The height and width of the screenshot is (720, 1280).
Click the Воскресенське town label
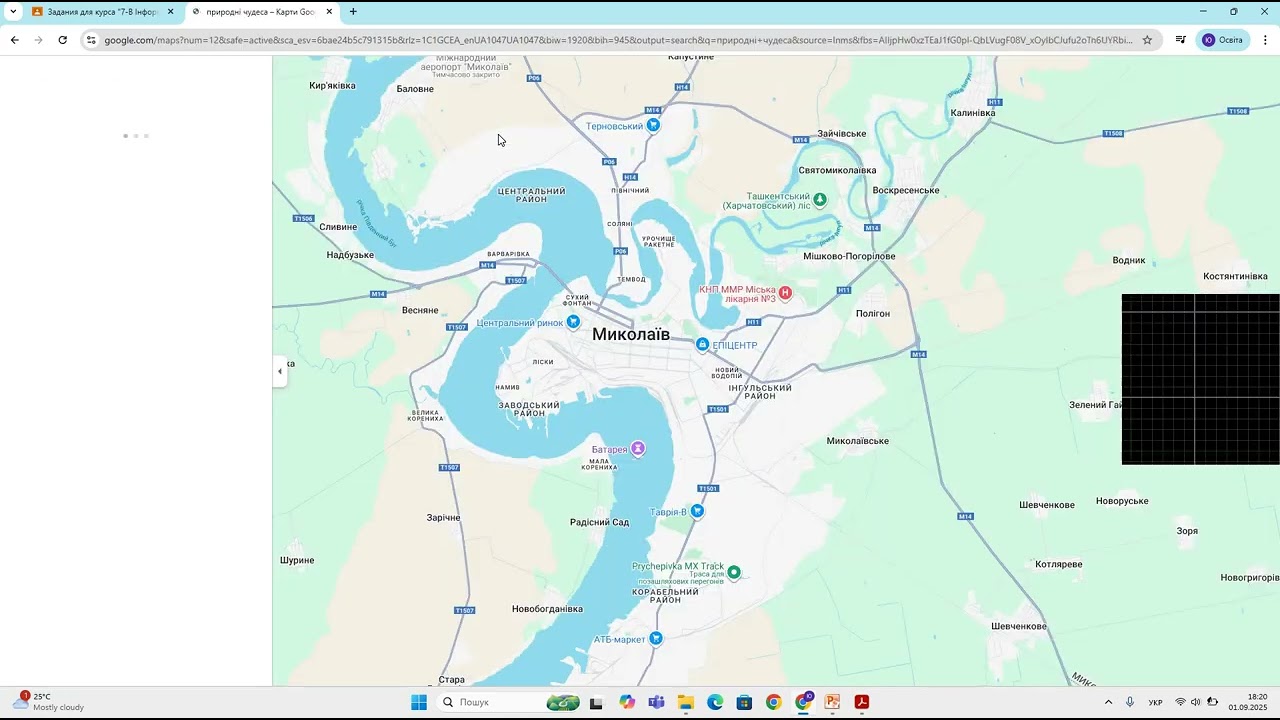tap(906, 190)
